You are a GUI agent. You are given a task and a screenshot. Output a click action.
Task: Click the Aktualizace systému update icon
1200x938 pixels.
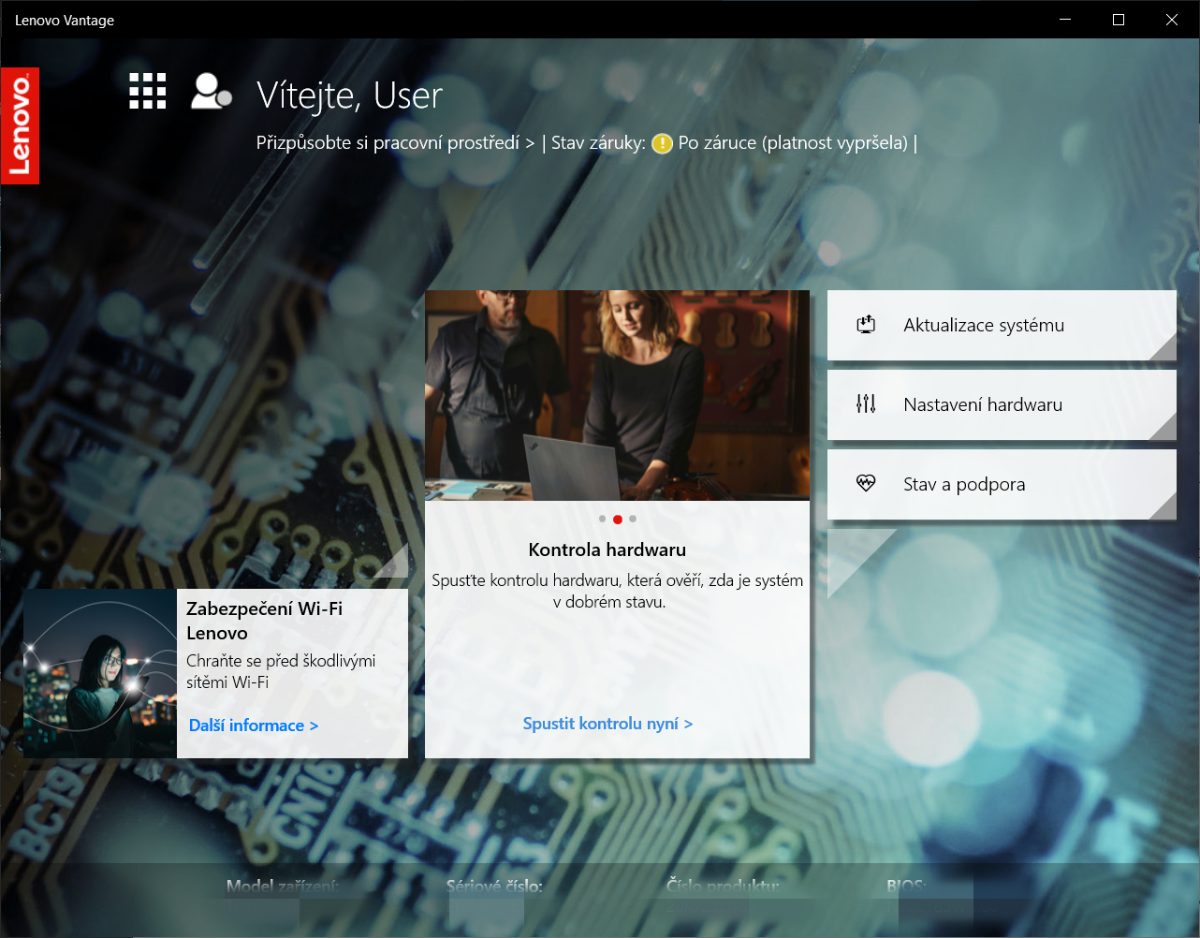pos(866,325)
